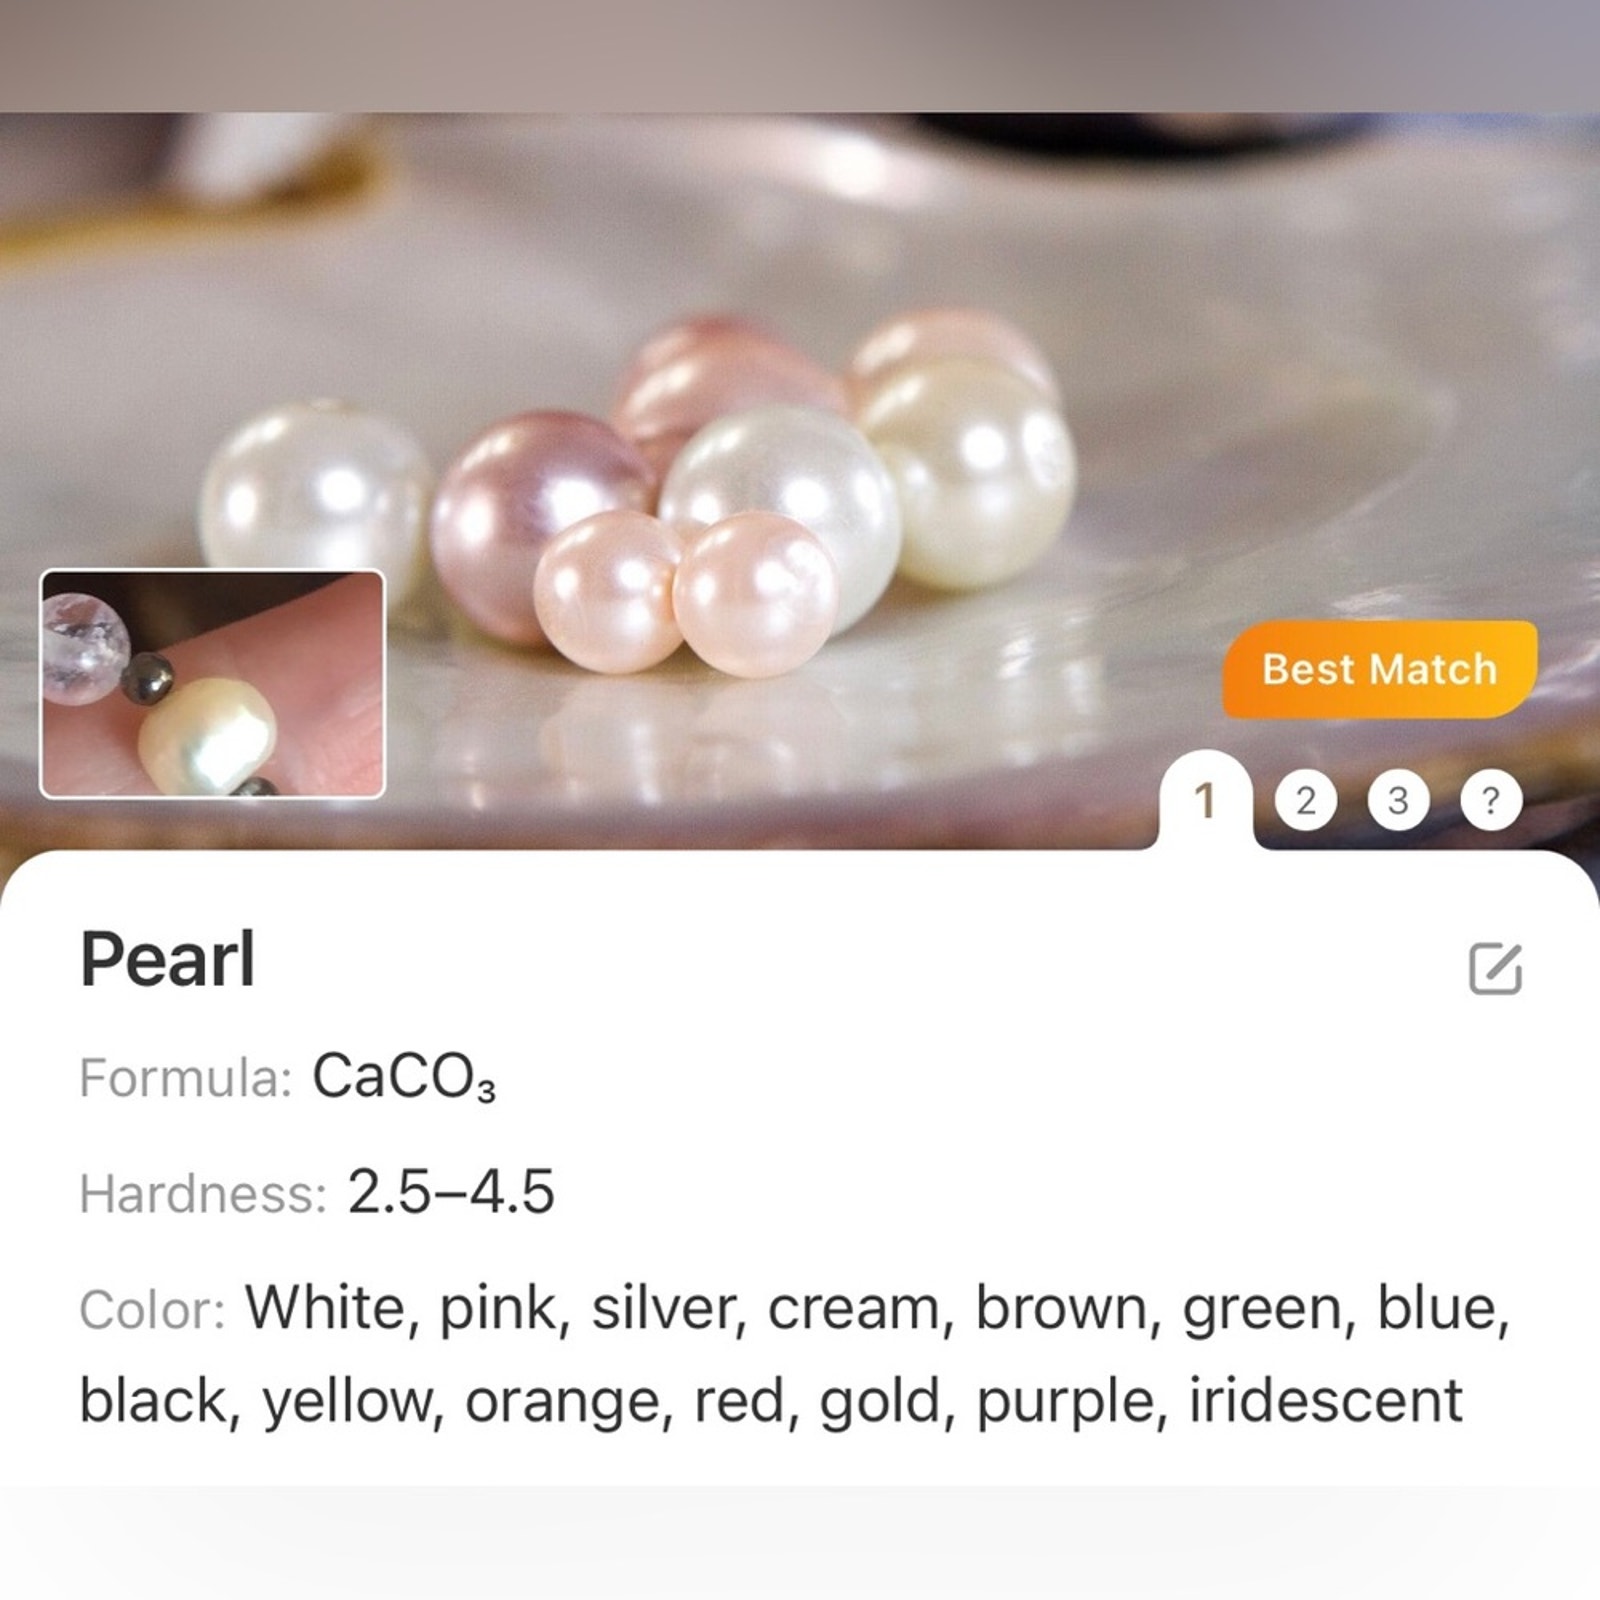1600x1600 pixels.
Task: Switch to match result tab 1
Action: tap(1205, 800)
